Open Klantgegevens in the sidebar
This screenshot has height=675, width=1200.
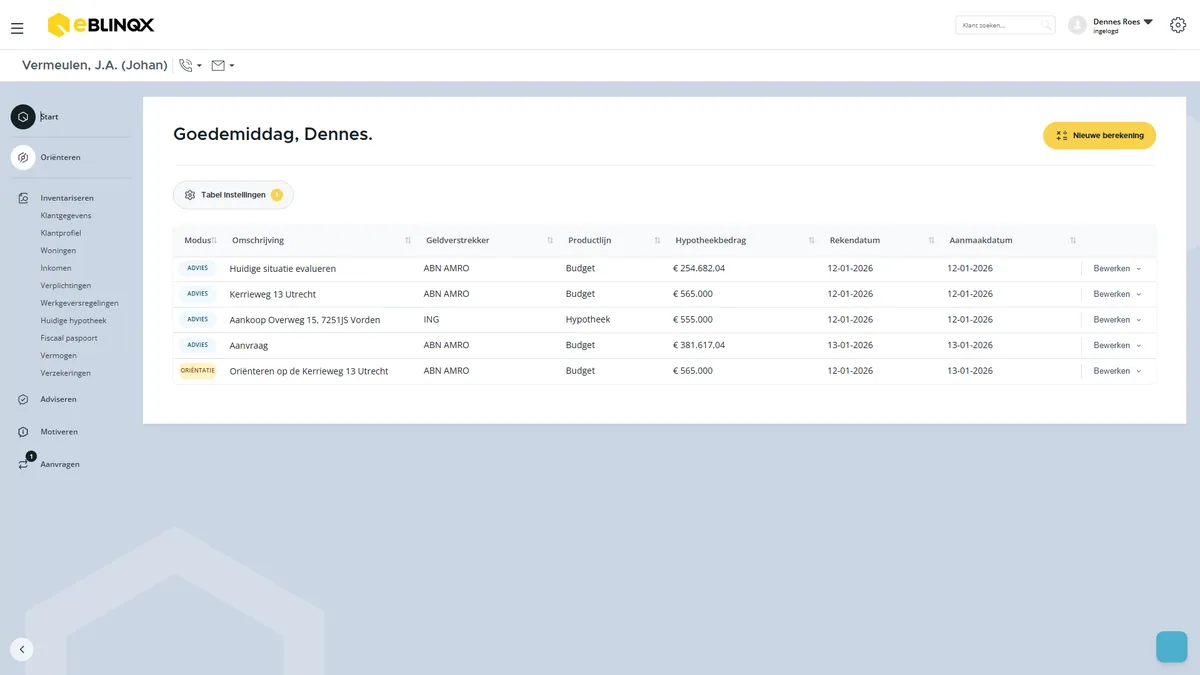[66, 216]
